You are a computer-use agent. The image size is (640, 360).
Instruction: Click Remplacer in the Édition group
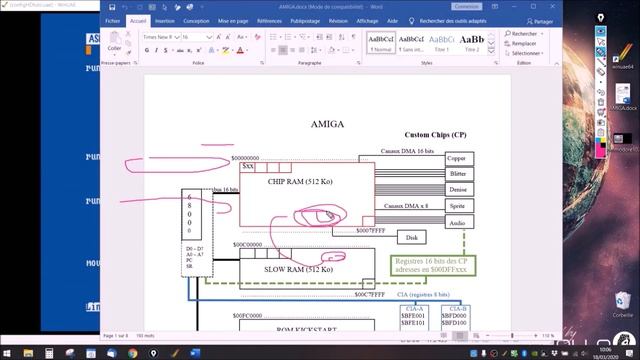pyautogui.click(x=520, y=44)
